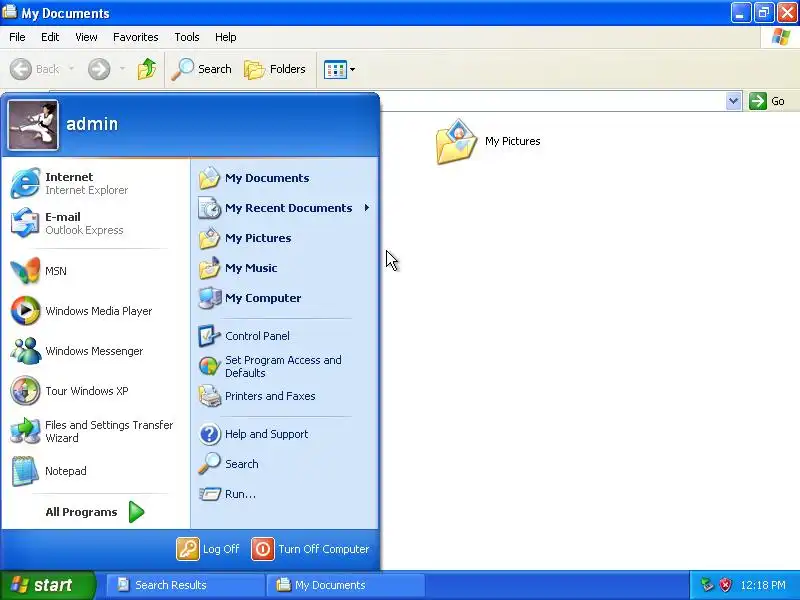The height and width of the screenshot is (600, 800).
Task: Click the Go button
Action: point(766,101)
